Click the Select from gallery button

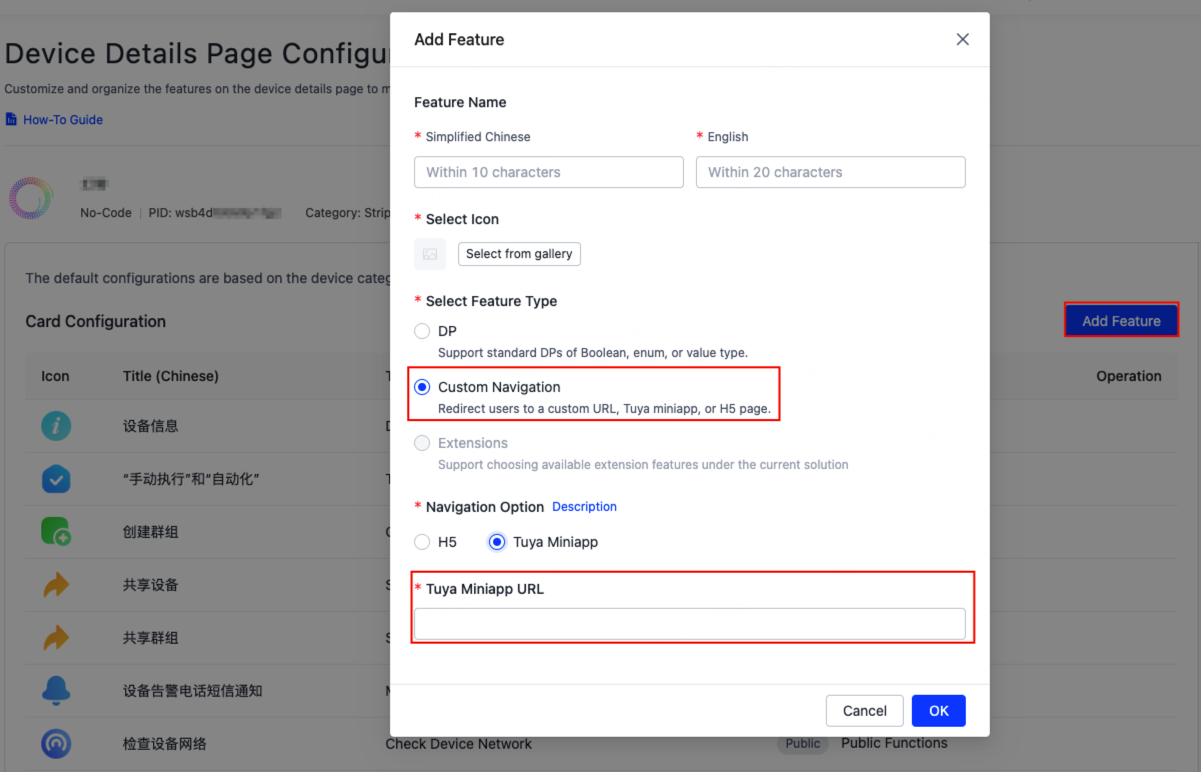(519, 254)
